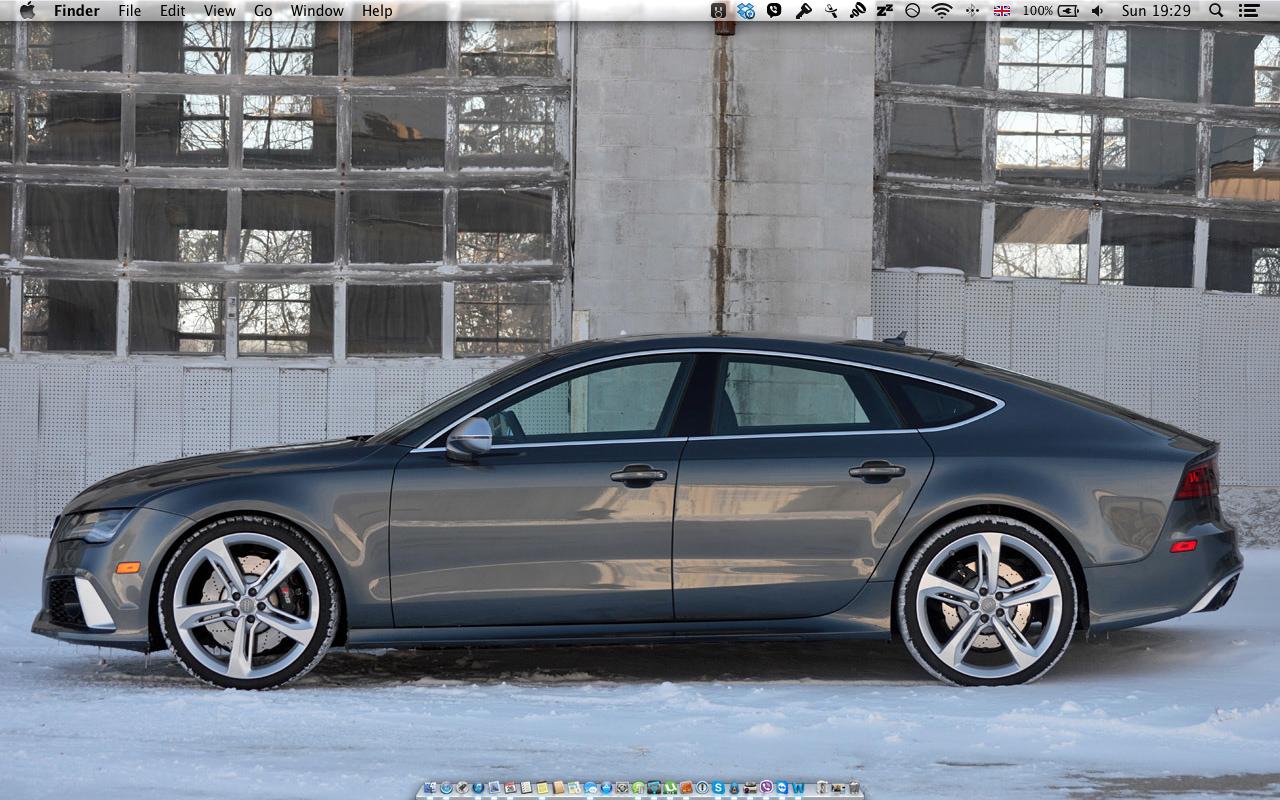Click the key icon in the menu bar
Image resolution: width=1280 pixels, height=800 pixels.
(803, 10)
